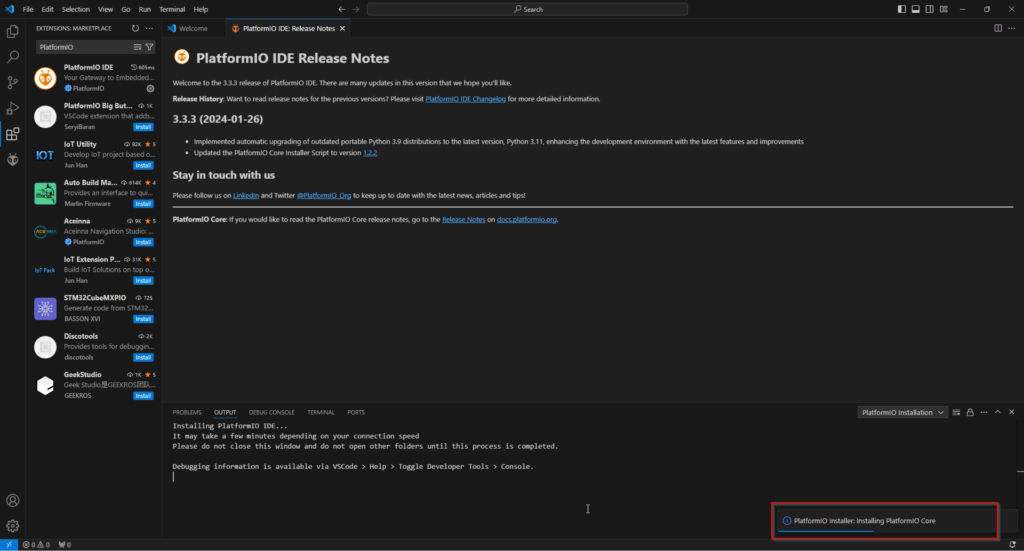Install the PlatformIO Big Buttons extension

pos(143,127)
